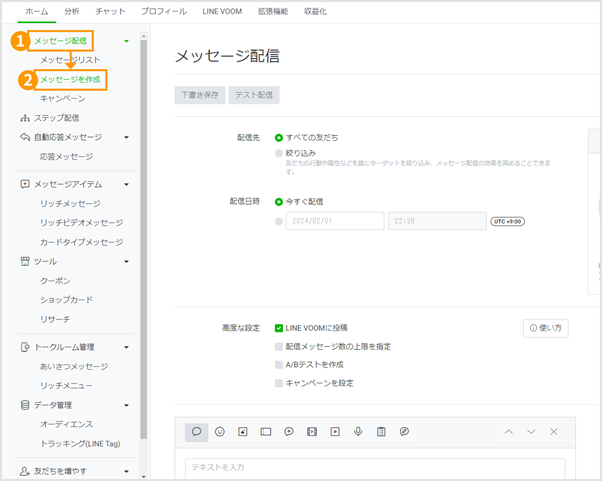Open 応答メッセージ in sidebar
The image size is (602, 482).
[66, 157]
